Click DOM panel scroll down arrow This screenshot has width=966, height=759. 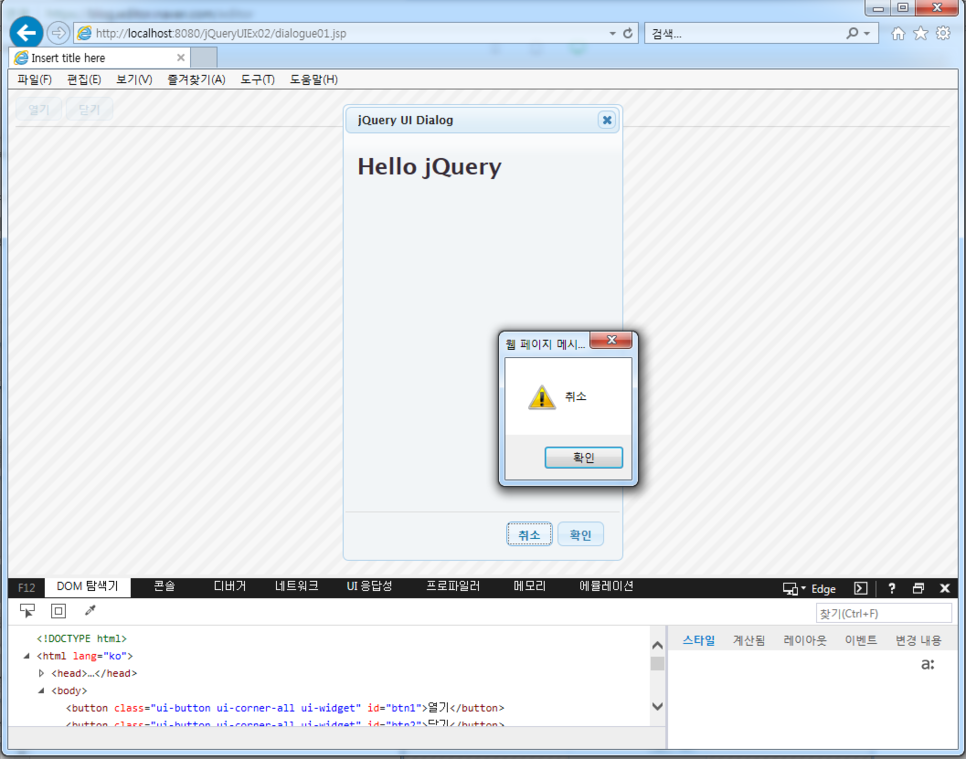(x=657, y=706)
